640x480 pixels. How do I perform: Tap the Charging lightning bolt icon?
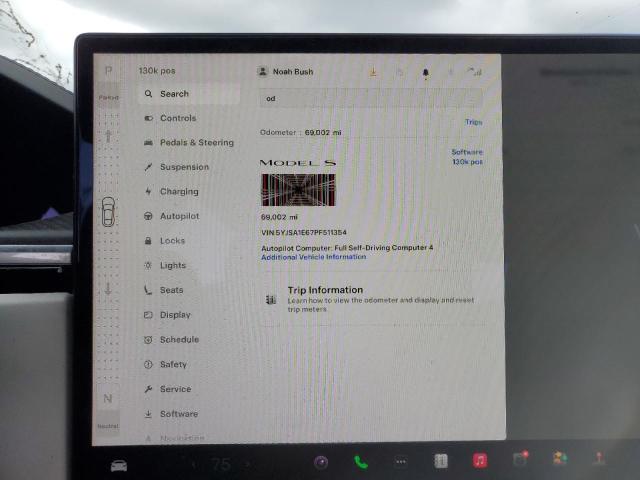click(149, 191)
